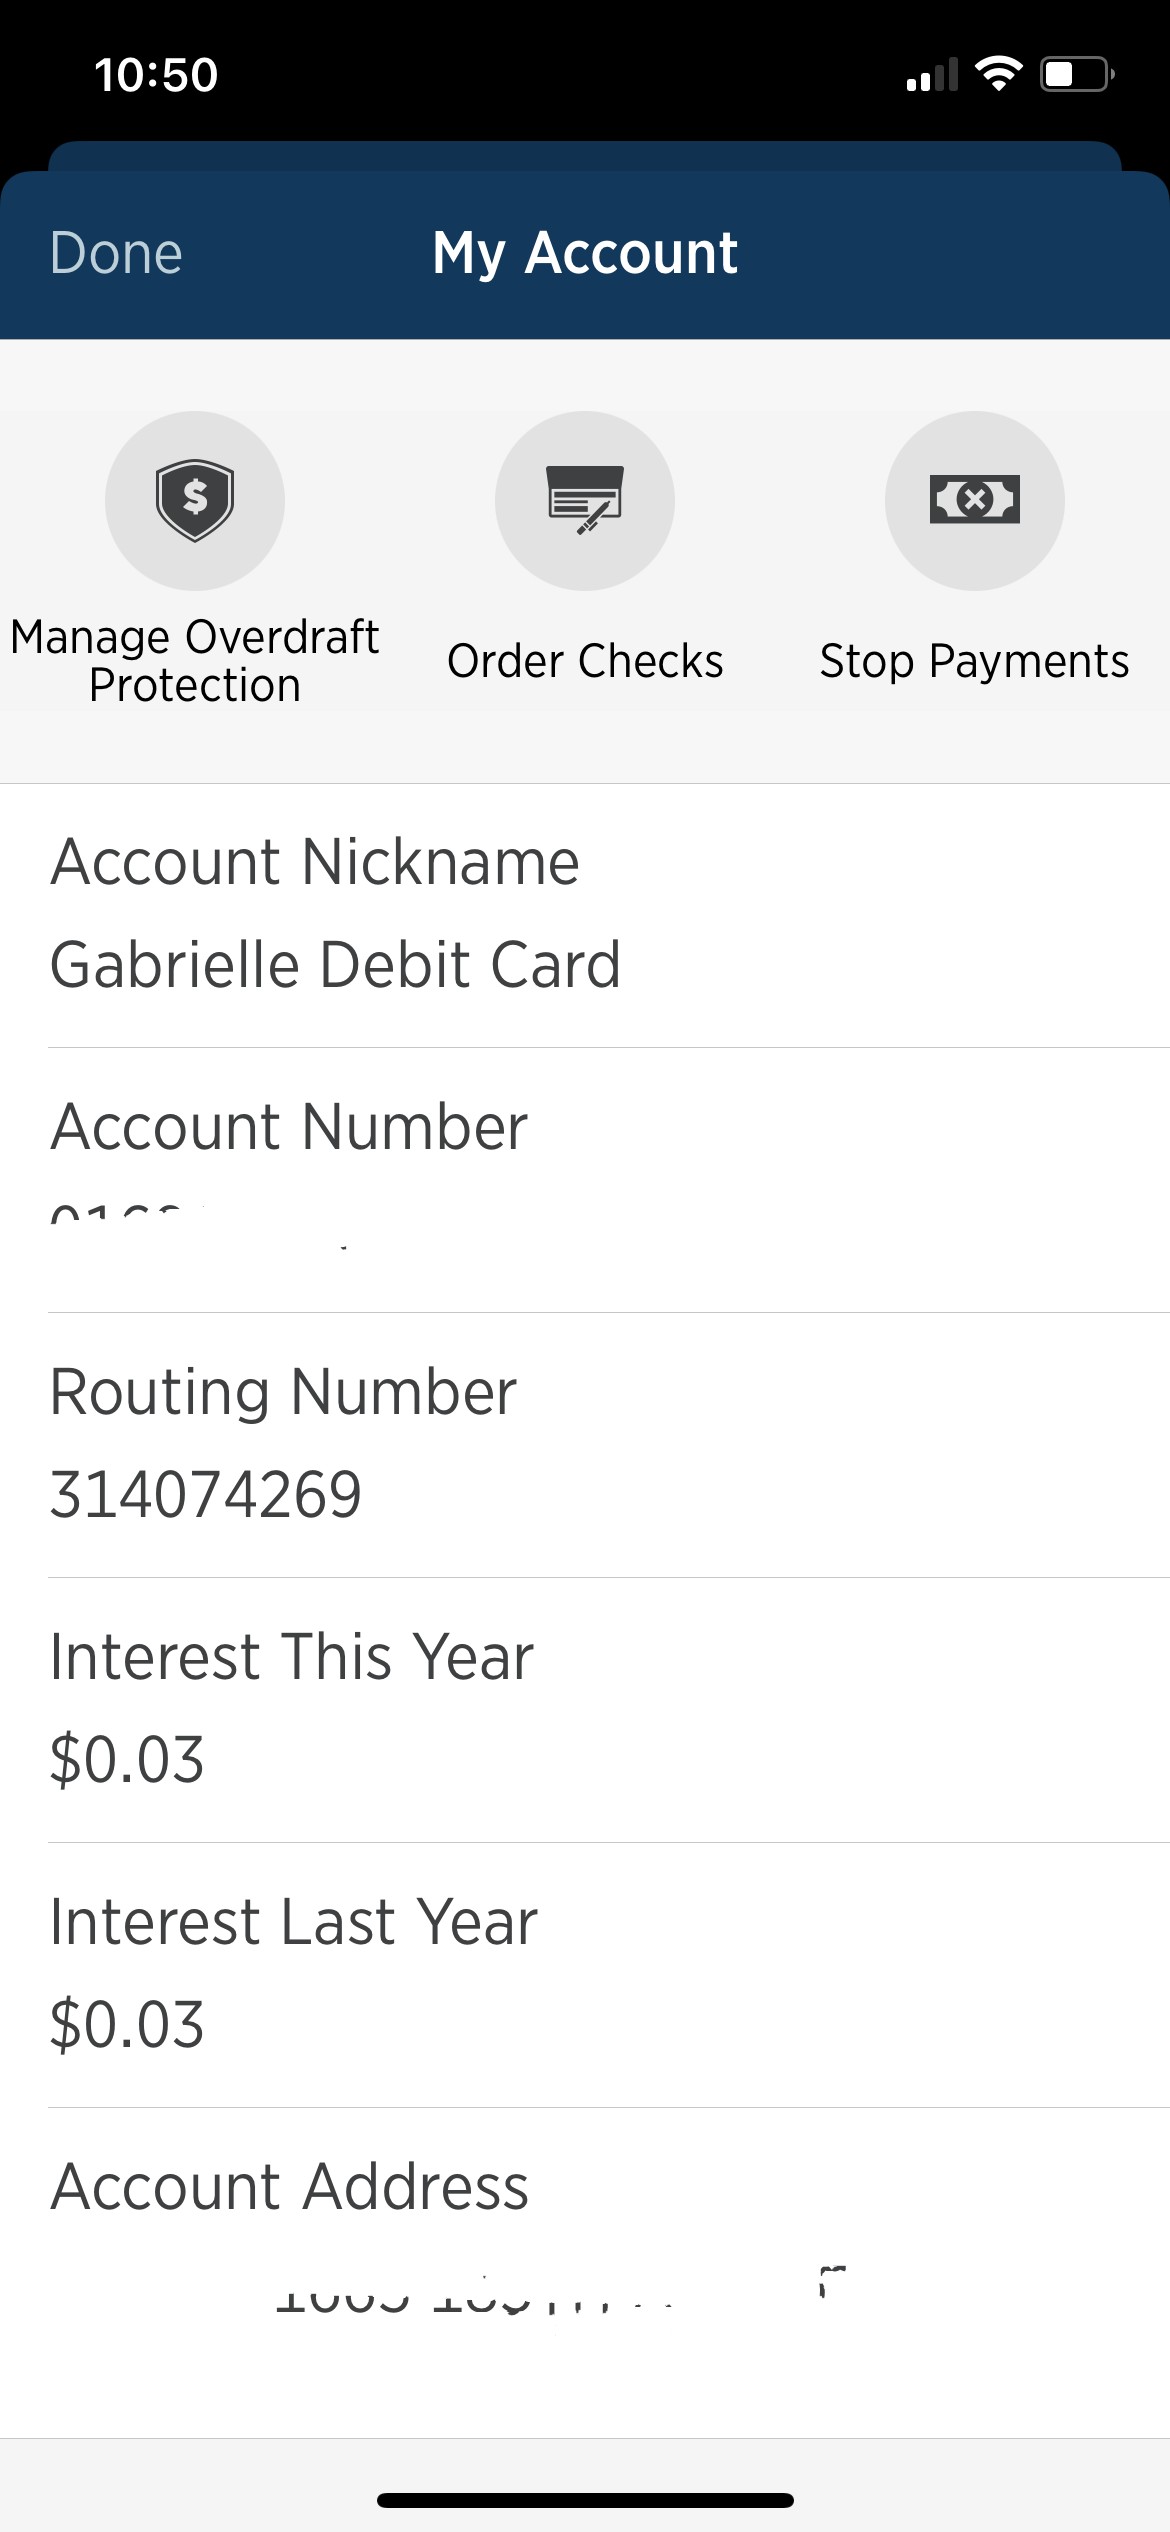The height and width of the screenshot is (2532, 1170).
Task: Tap the Routing Number label
Action: coord(283,1392)
